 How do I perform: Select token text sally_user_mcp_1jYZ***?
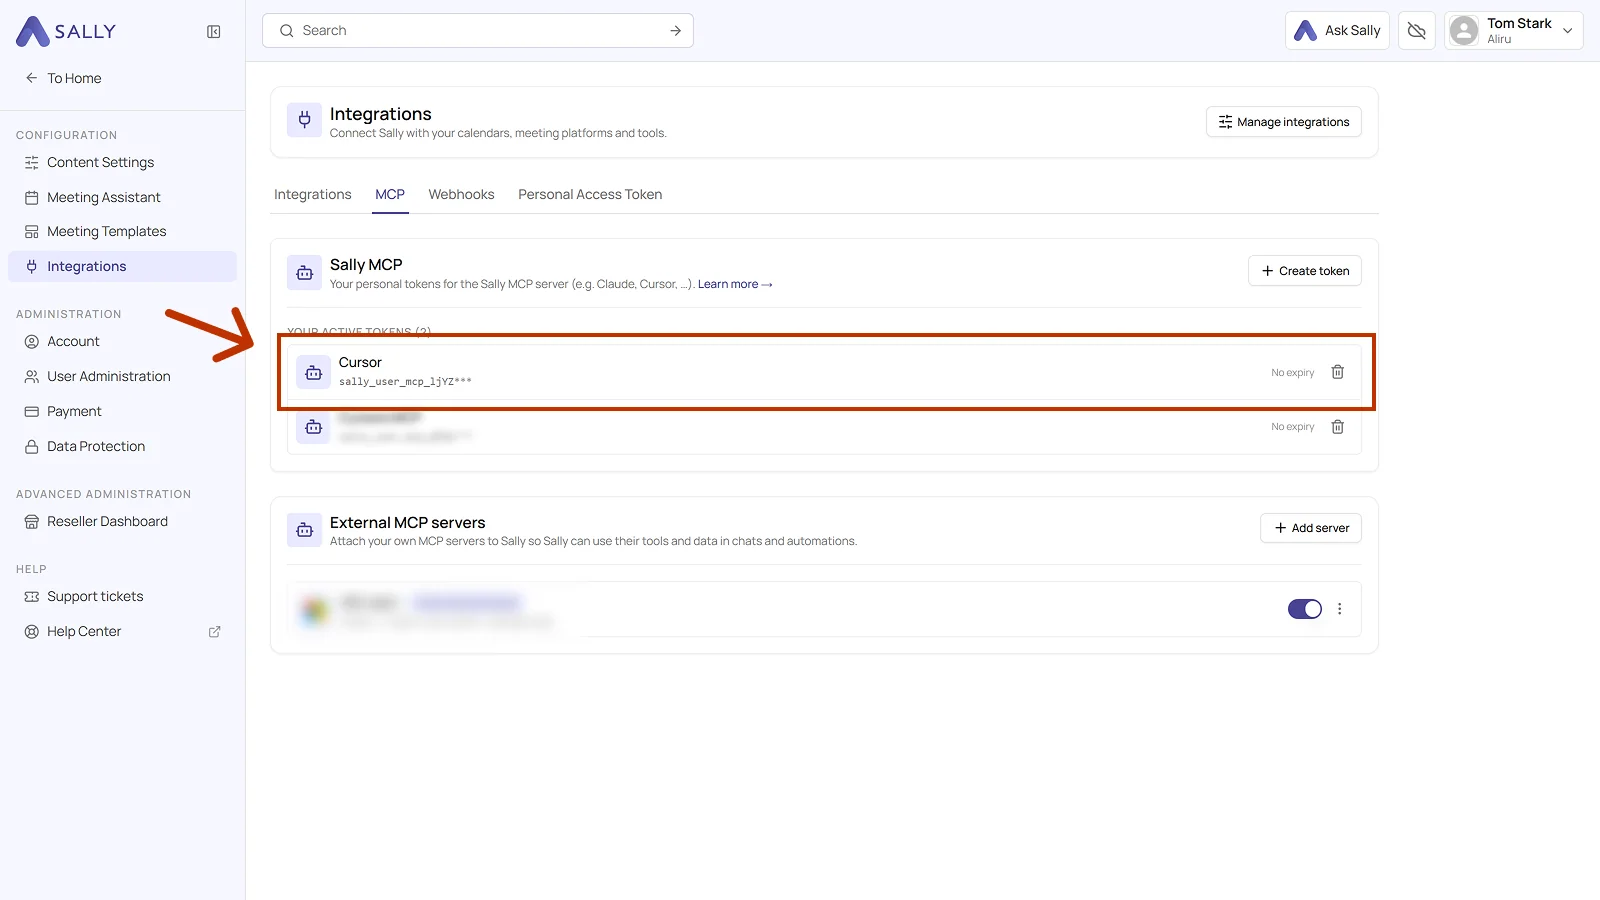pos(405,381)
